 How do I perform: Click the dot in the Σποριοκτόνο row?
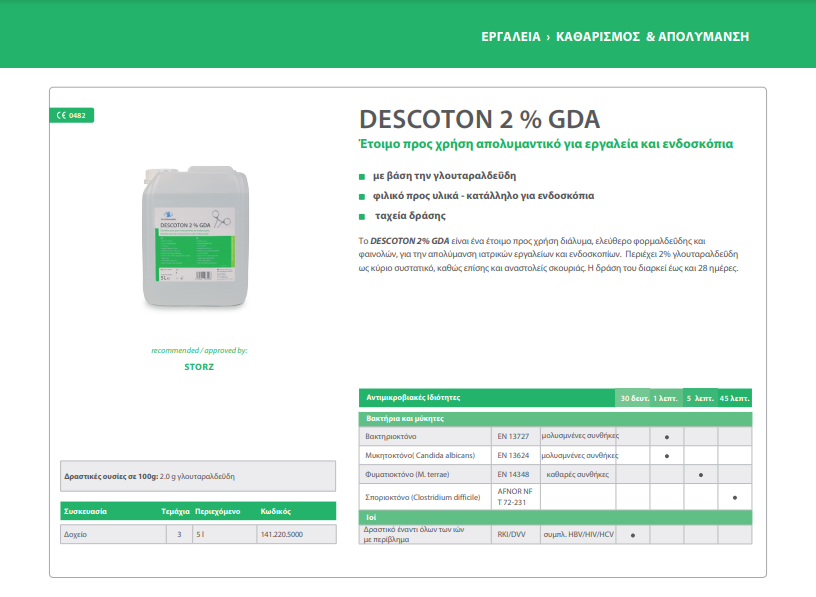pyautogui.click(x=735, y=497)
